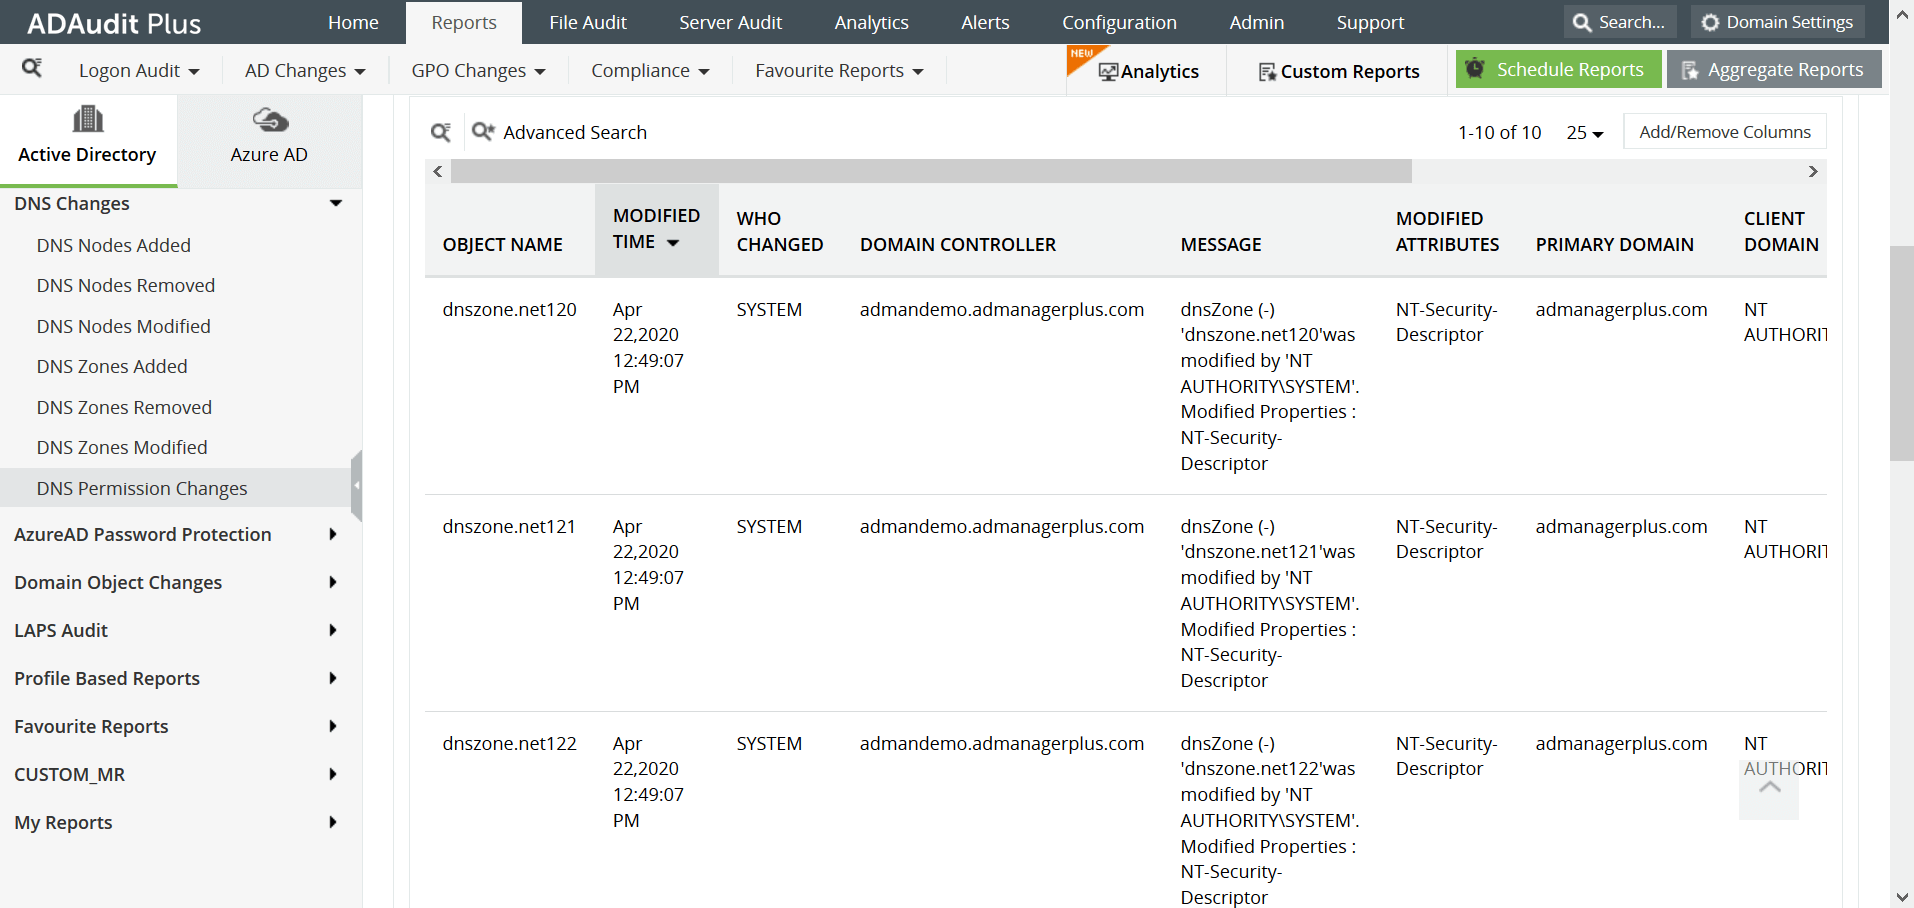Collapse the sidebar panel handle
Image resolution: width=1914 pixels, height=908 pixels.
pos(356,485)
